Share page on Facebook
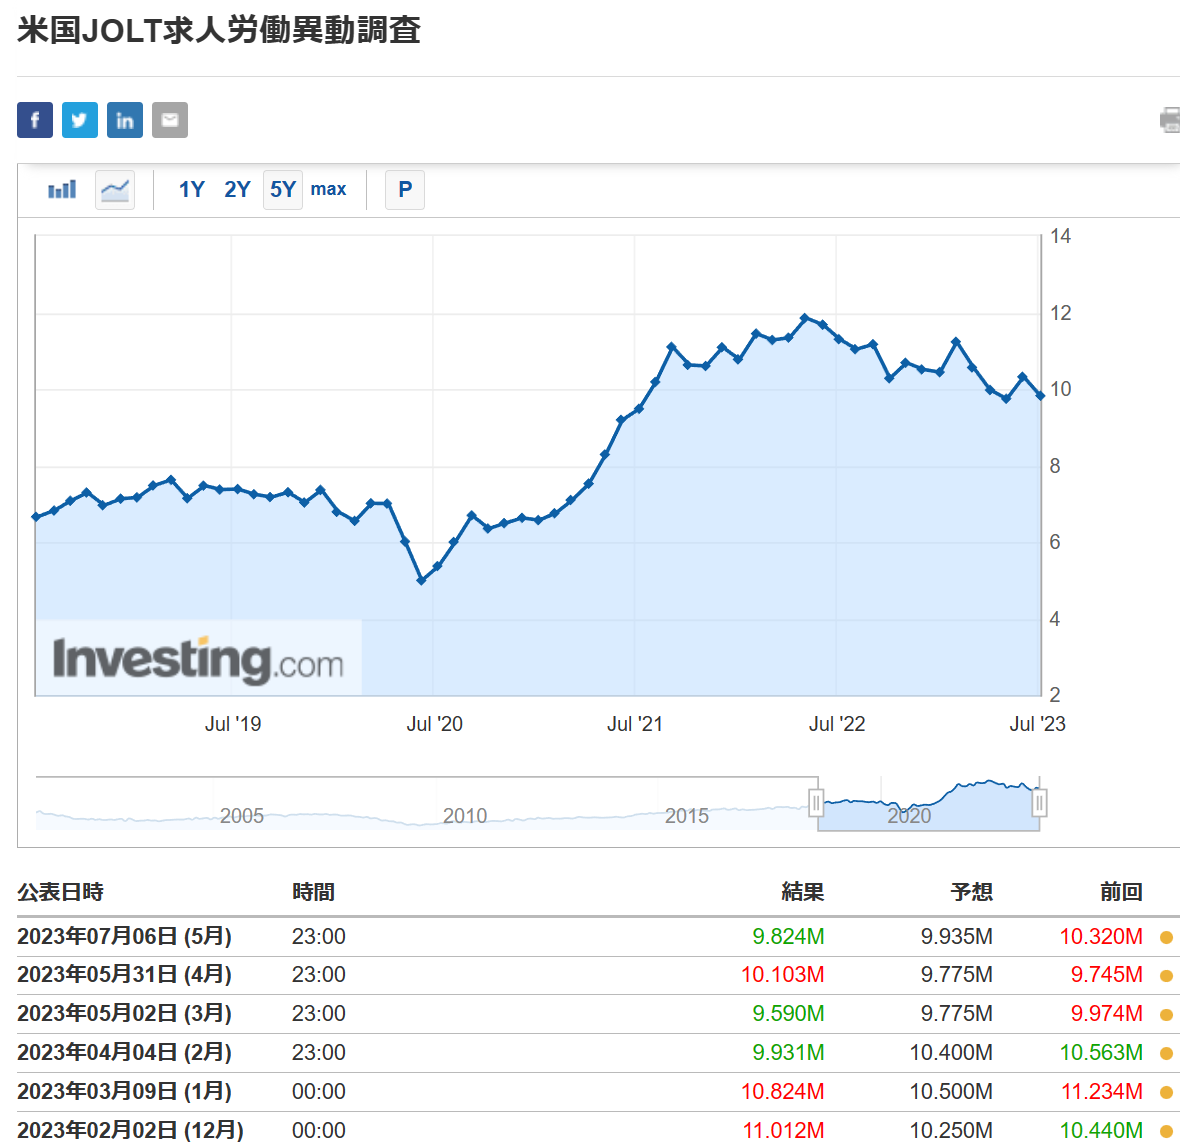 click(35, 120)
